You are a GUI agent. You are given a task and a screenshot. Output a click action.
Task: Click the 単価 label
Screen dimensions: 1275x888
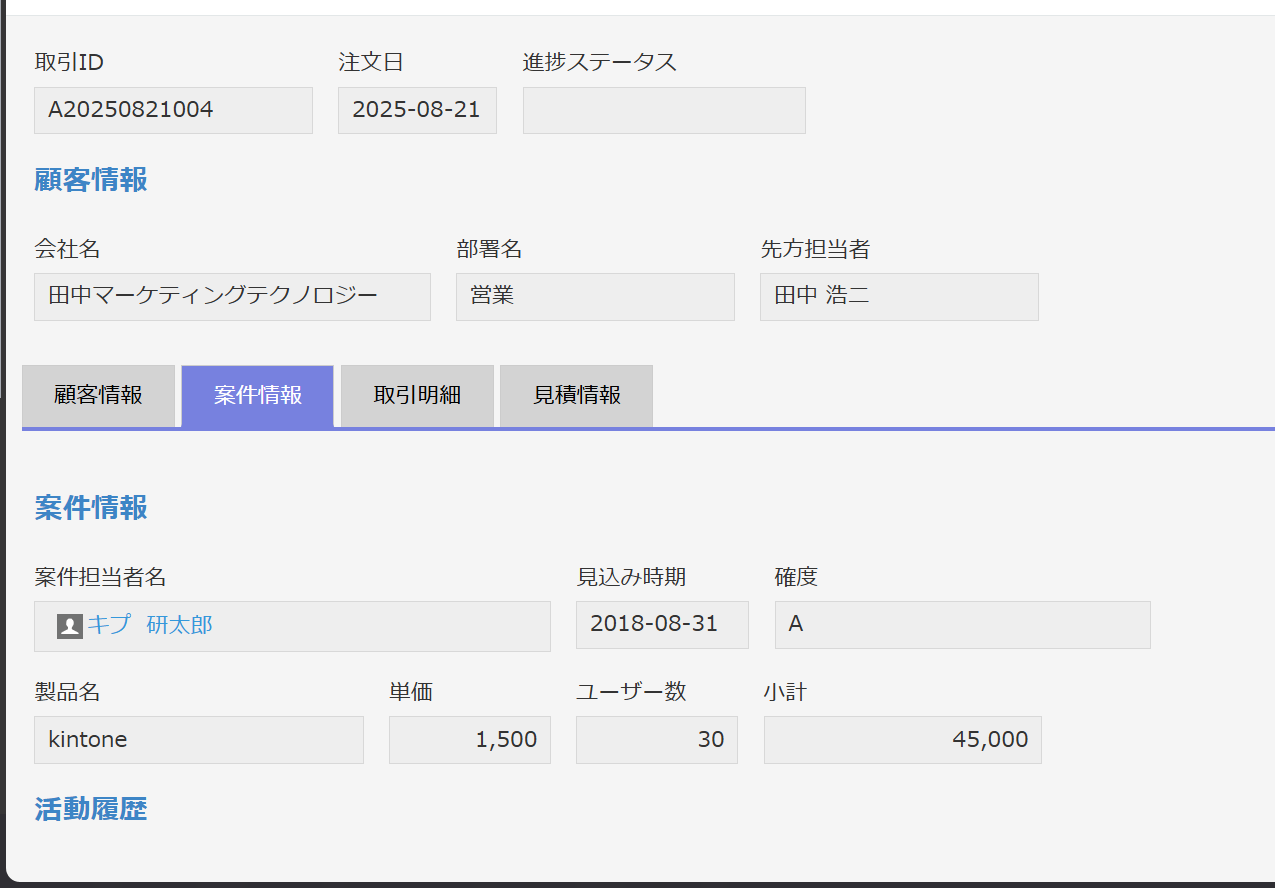point(411,692)
